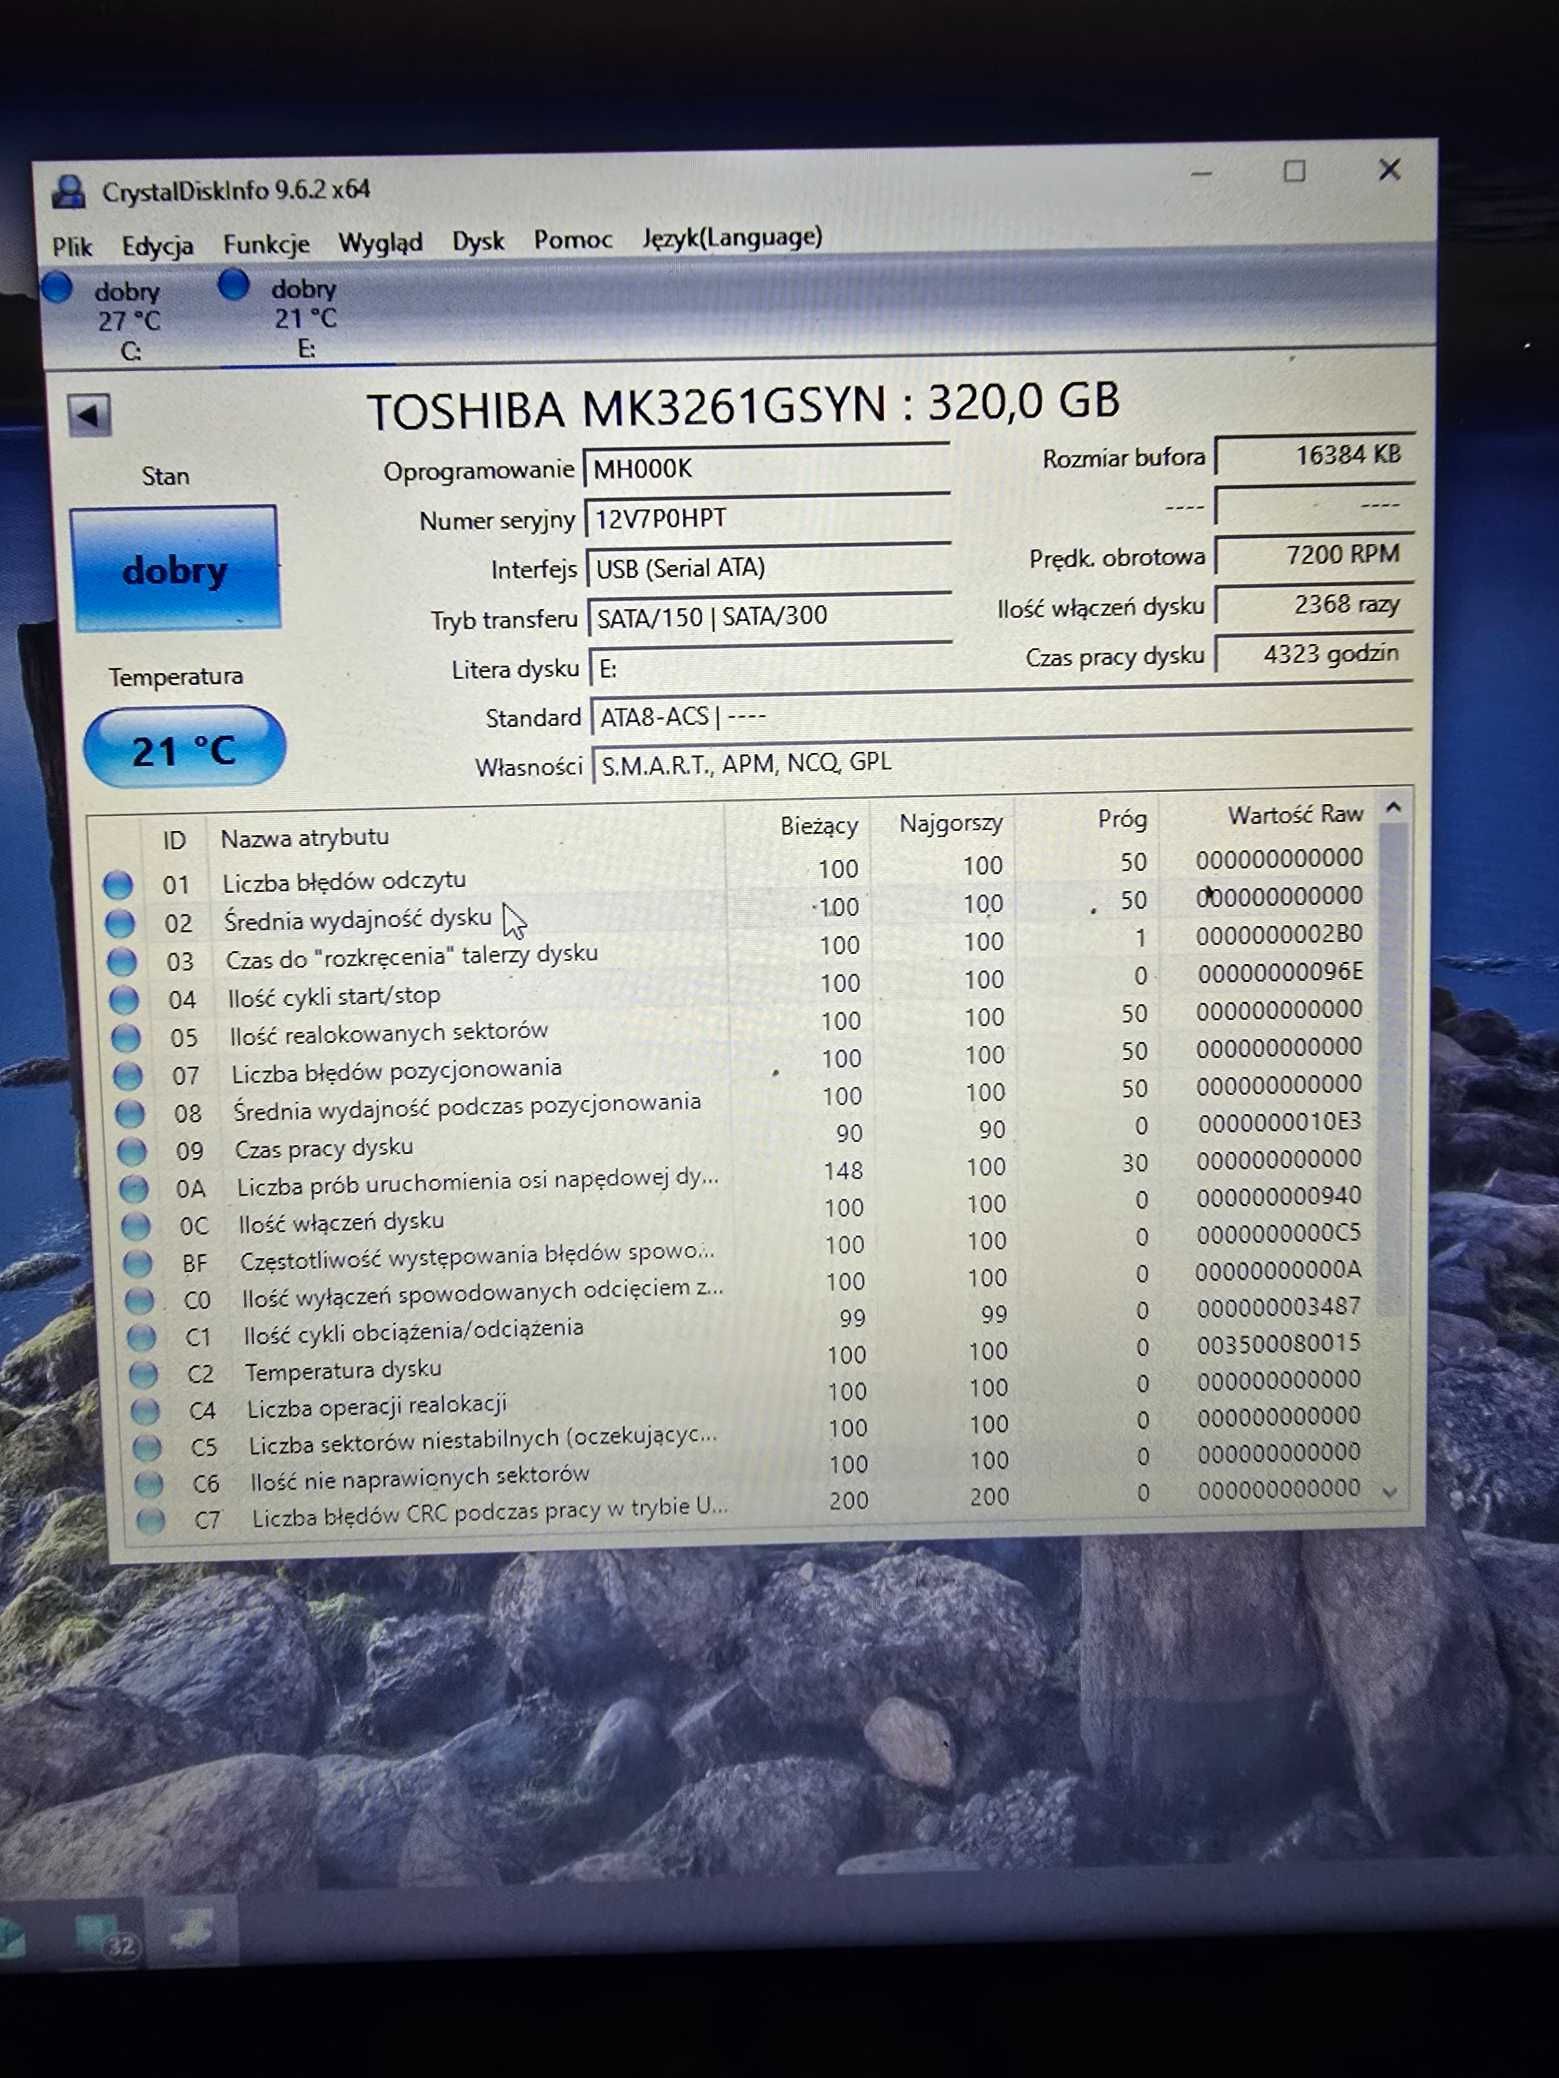This screenshot has width=1559, height=2078.
Task: Click status orb for attribute 09 Czas pracy dysku
Action: click(x=132, y=1151)
